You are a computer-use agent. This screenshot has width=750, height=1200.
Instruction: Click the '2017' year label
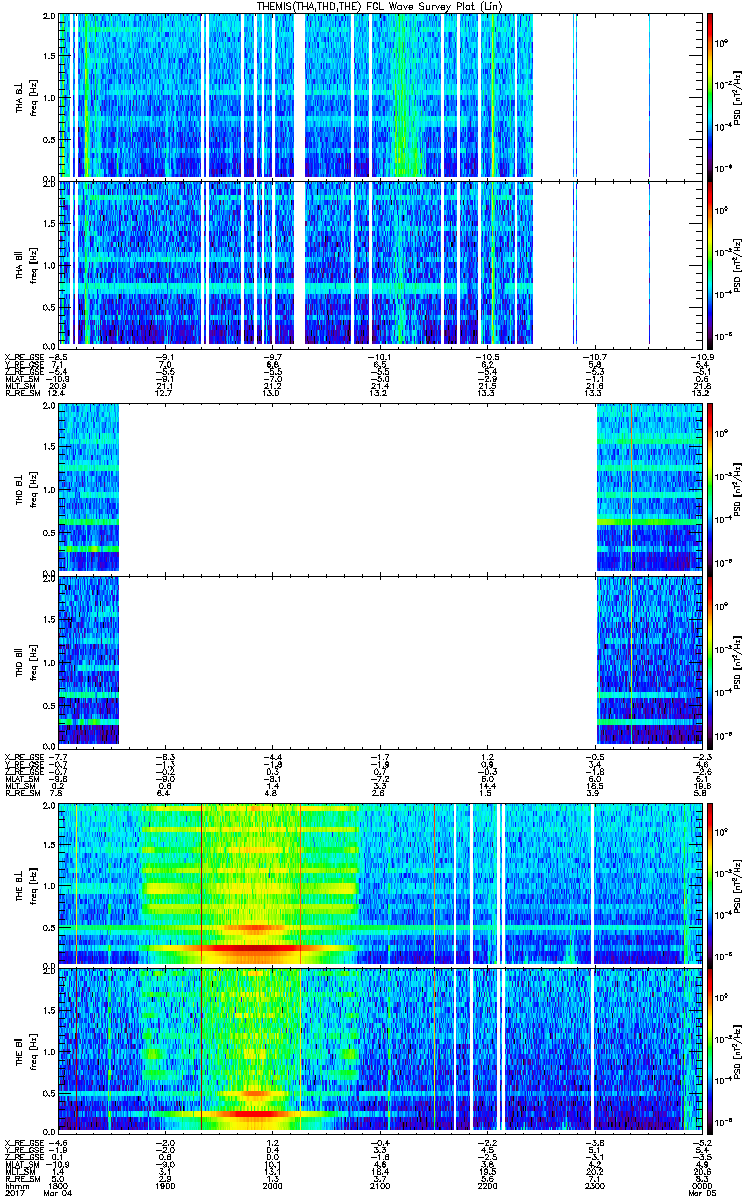tap(14, 1195)
